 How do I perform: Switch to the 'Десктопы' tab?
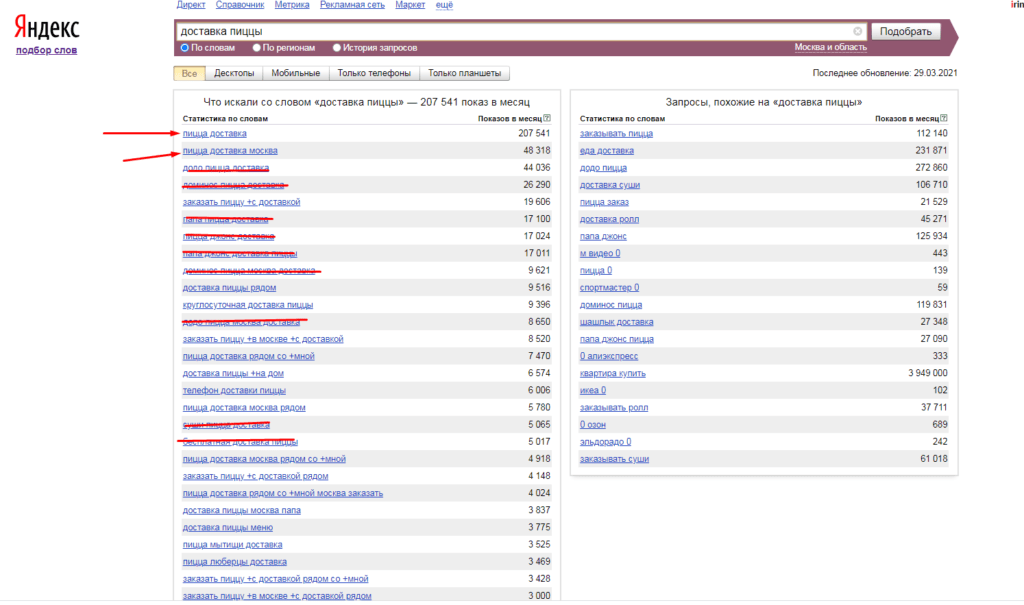pyautogui.click(x=236, y=73)
